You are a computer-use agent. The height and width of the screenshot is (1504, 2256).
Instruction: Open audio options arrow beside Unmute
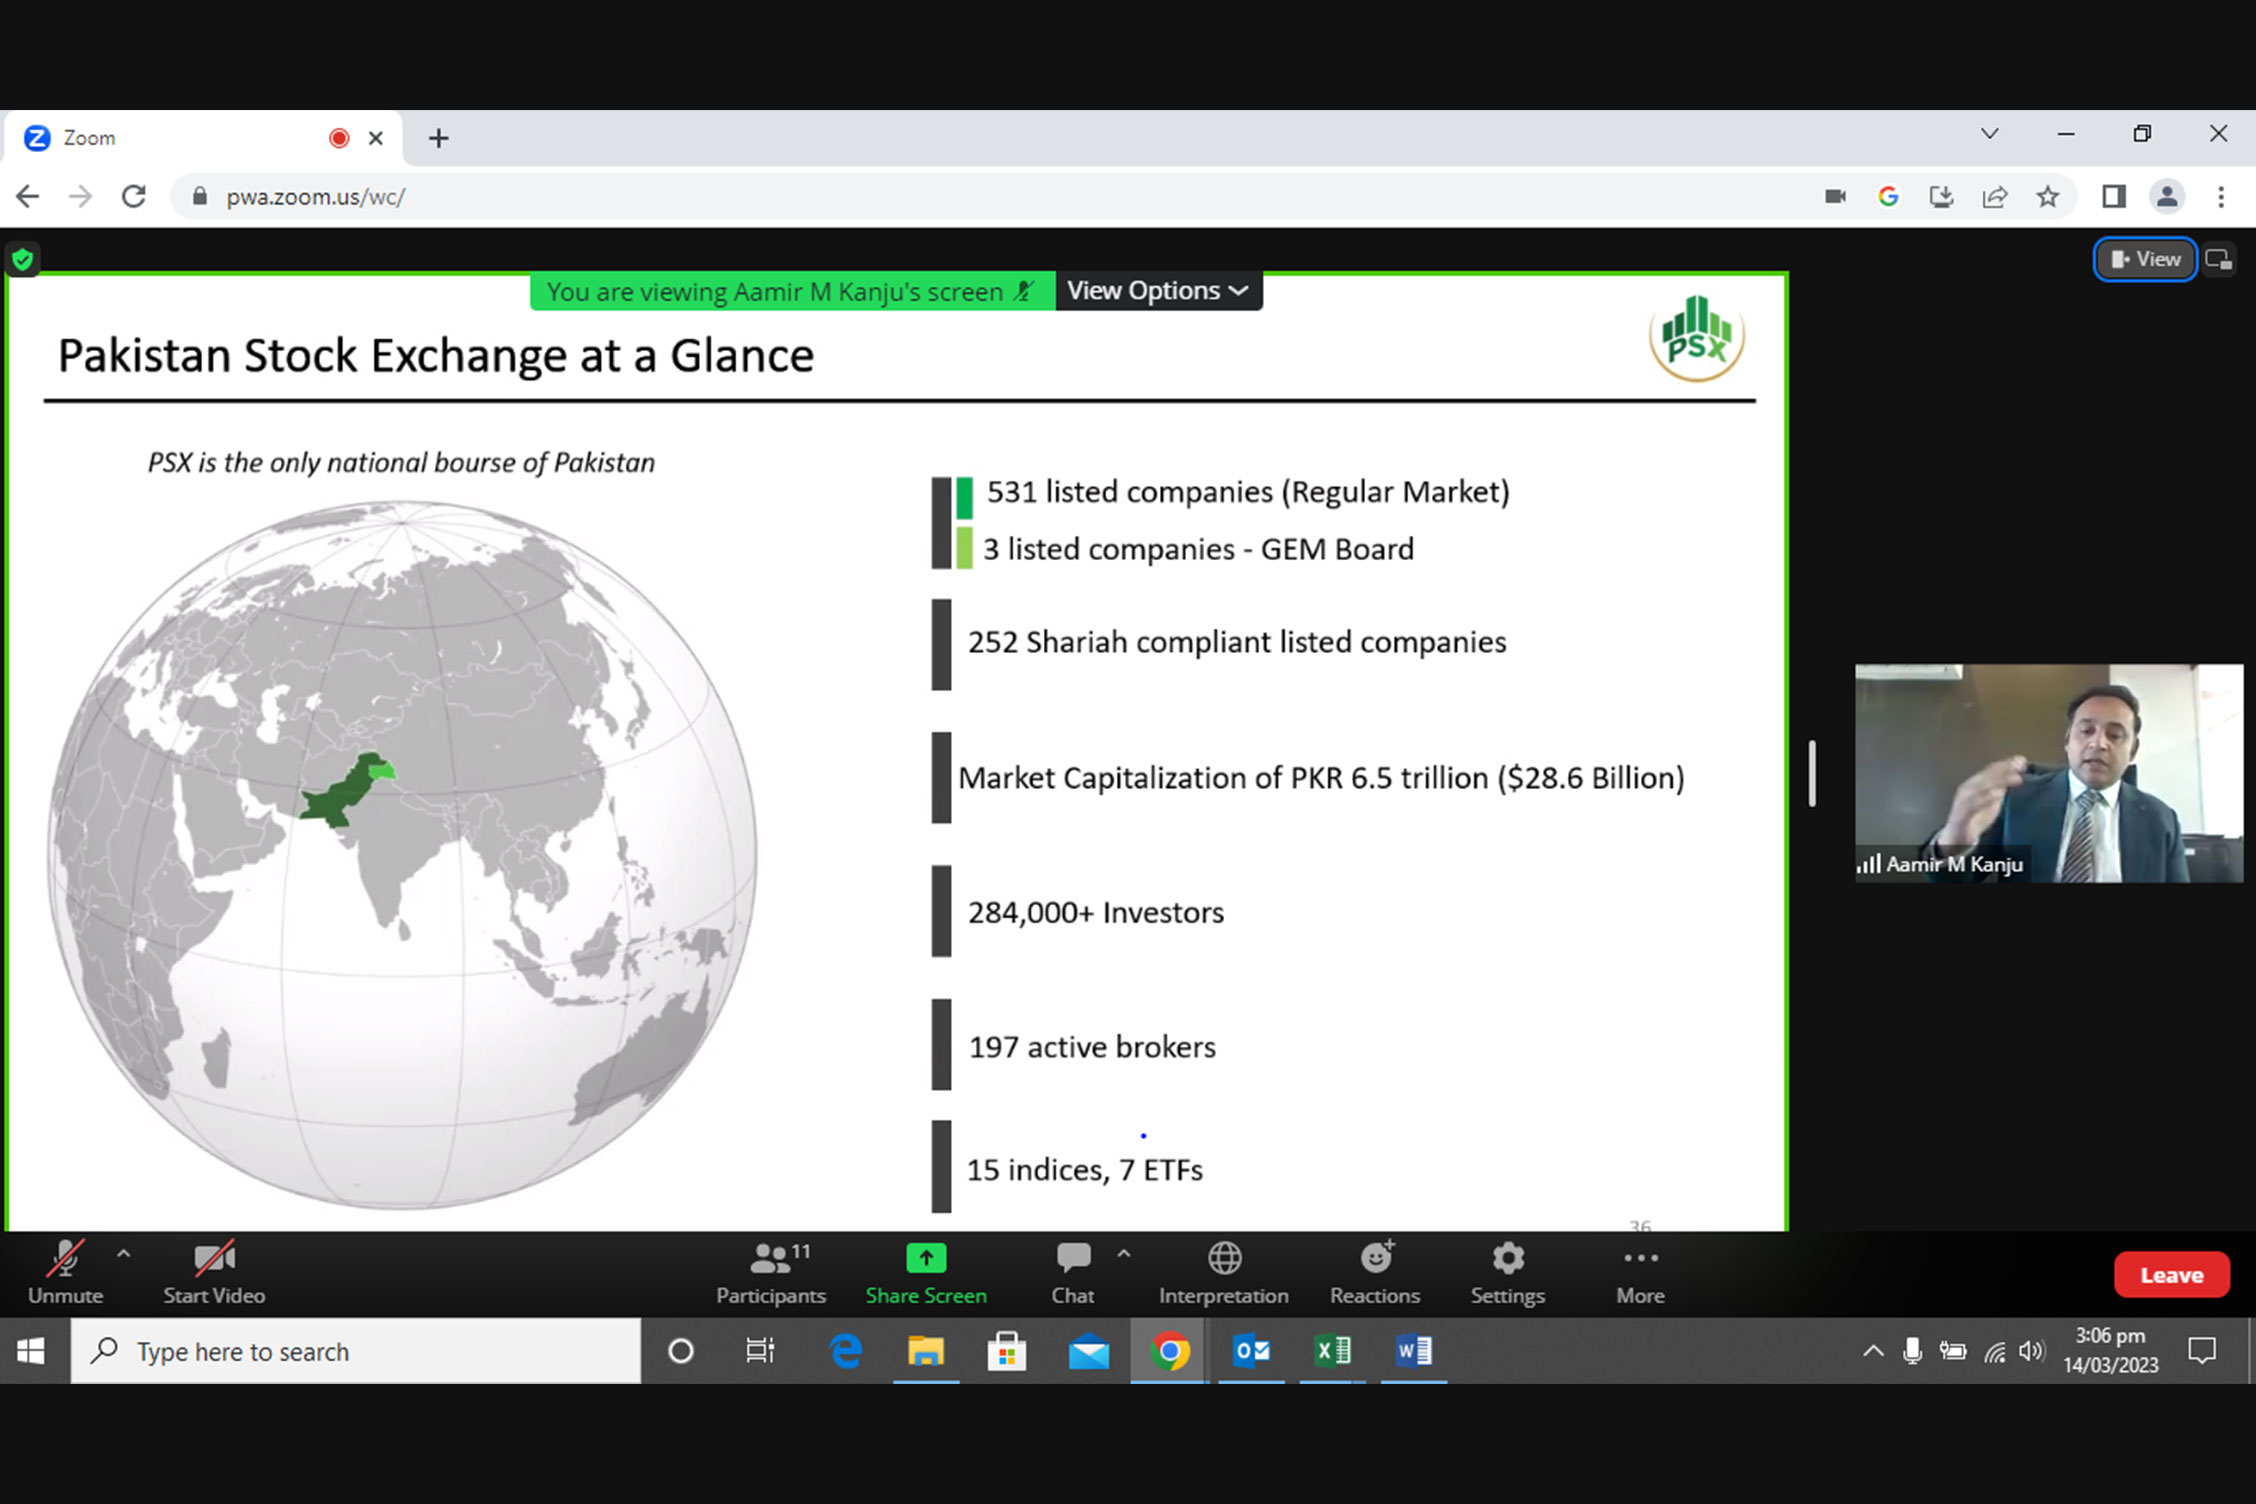pos(124,1254)
